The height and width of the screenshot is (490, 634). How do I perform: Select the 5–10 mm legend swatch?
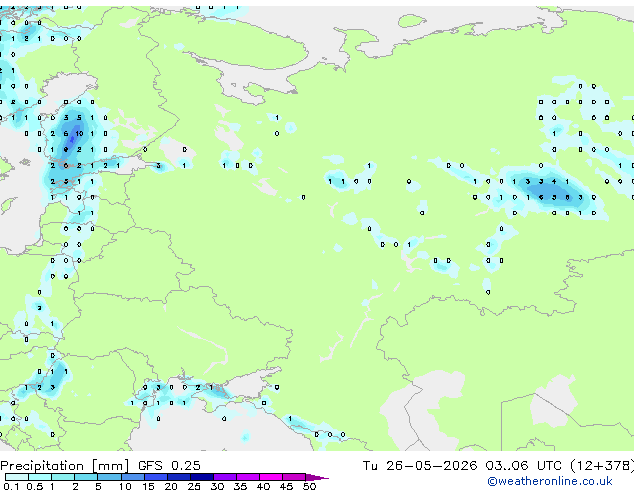pos(109,477)
